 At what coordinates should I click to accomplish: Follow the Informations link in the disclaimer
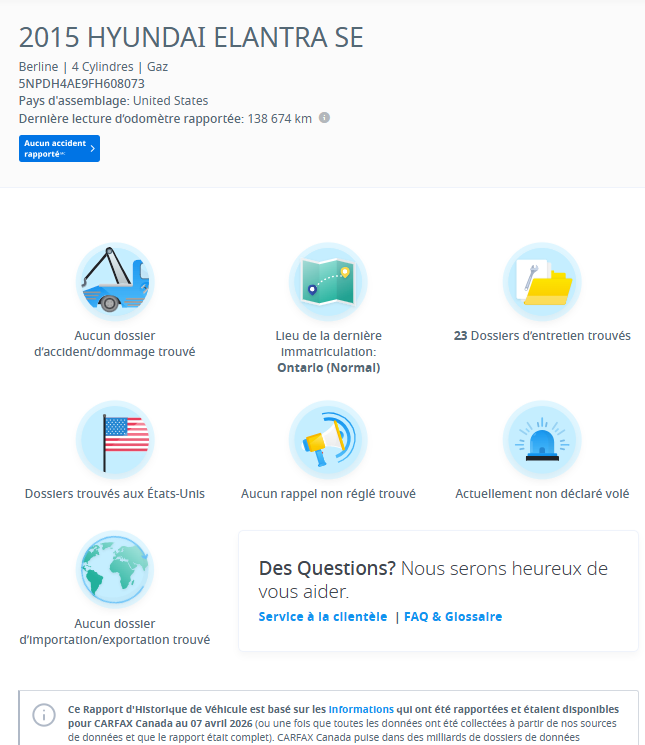[361, 709]
